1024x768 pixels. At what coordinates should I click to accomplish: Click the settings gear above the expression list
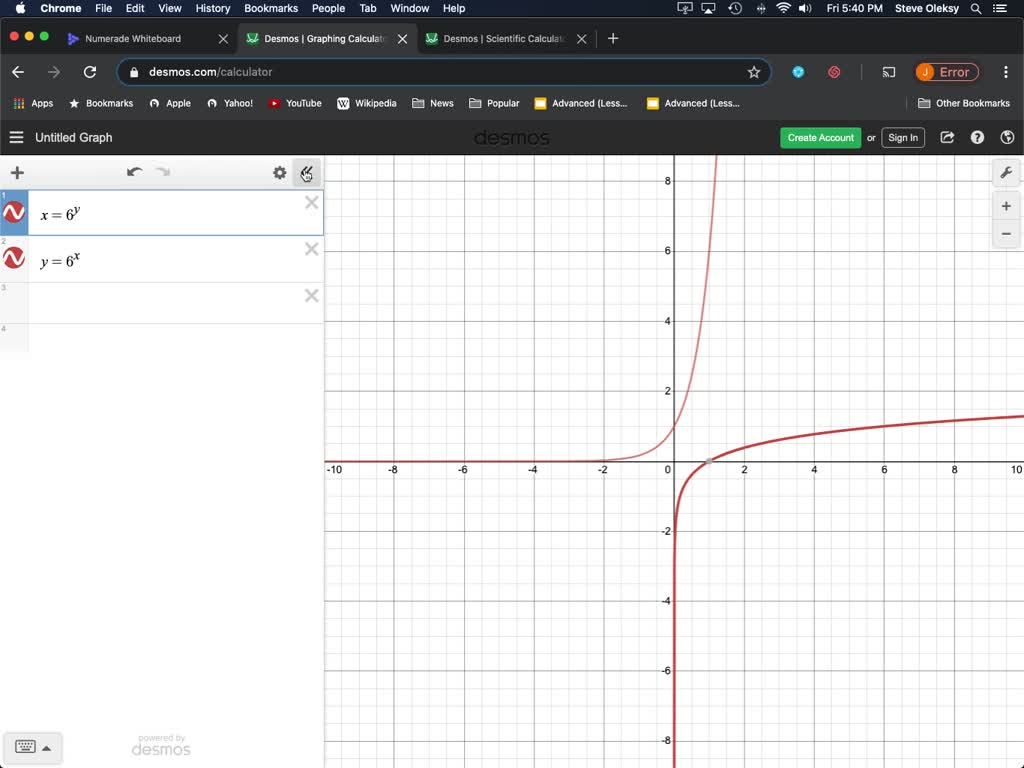coord(280,172)
